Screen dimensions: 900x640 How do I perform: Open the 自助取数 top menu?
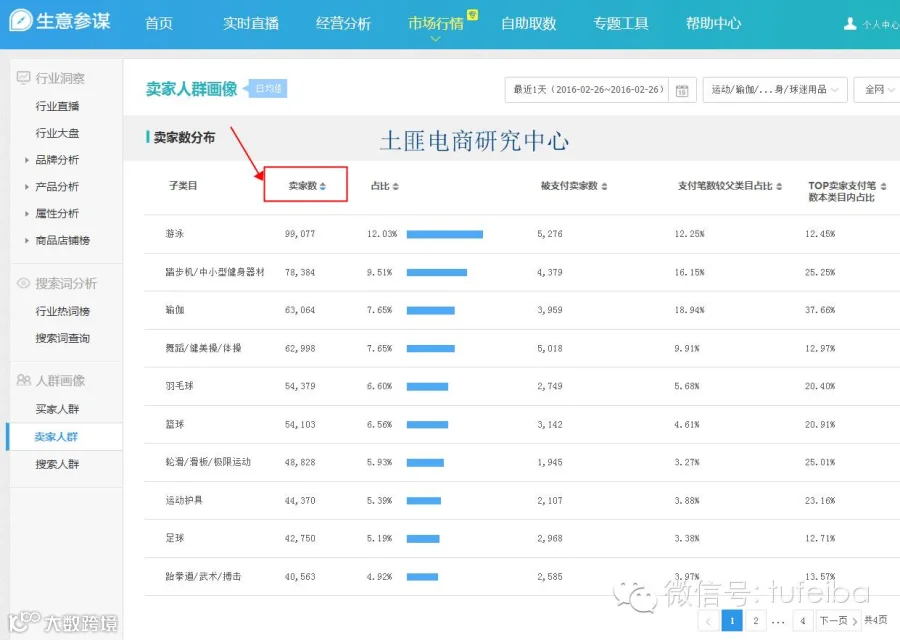529,24
